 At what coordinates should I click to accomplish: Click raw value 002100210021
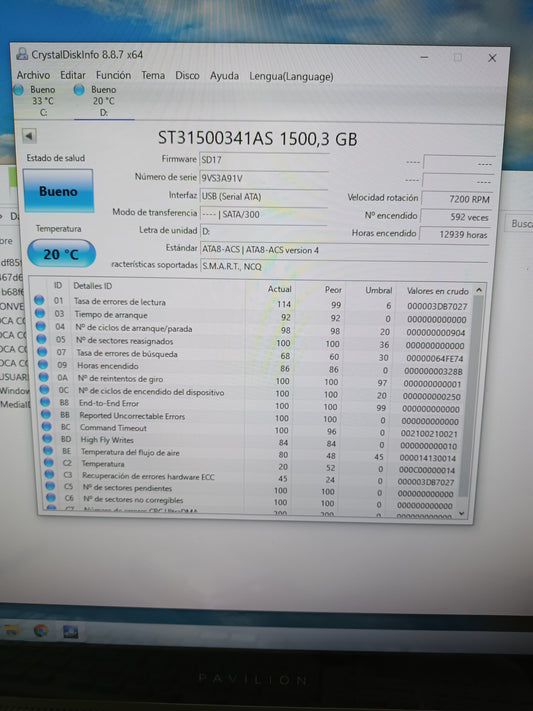coord(429,434)
